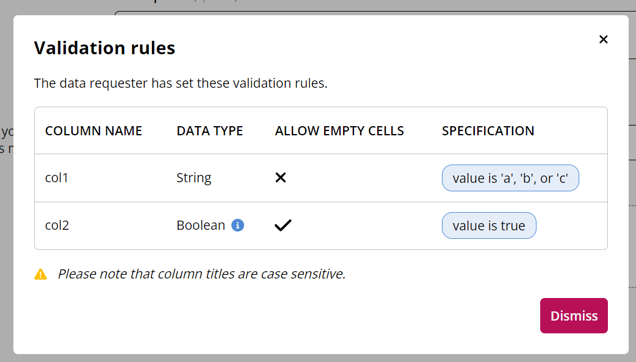Viewport: 636px width, 362px height.
Task: Dismiss the validation rules dialog
Action: pyautogui.click(x=574, y=316)
